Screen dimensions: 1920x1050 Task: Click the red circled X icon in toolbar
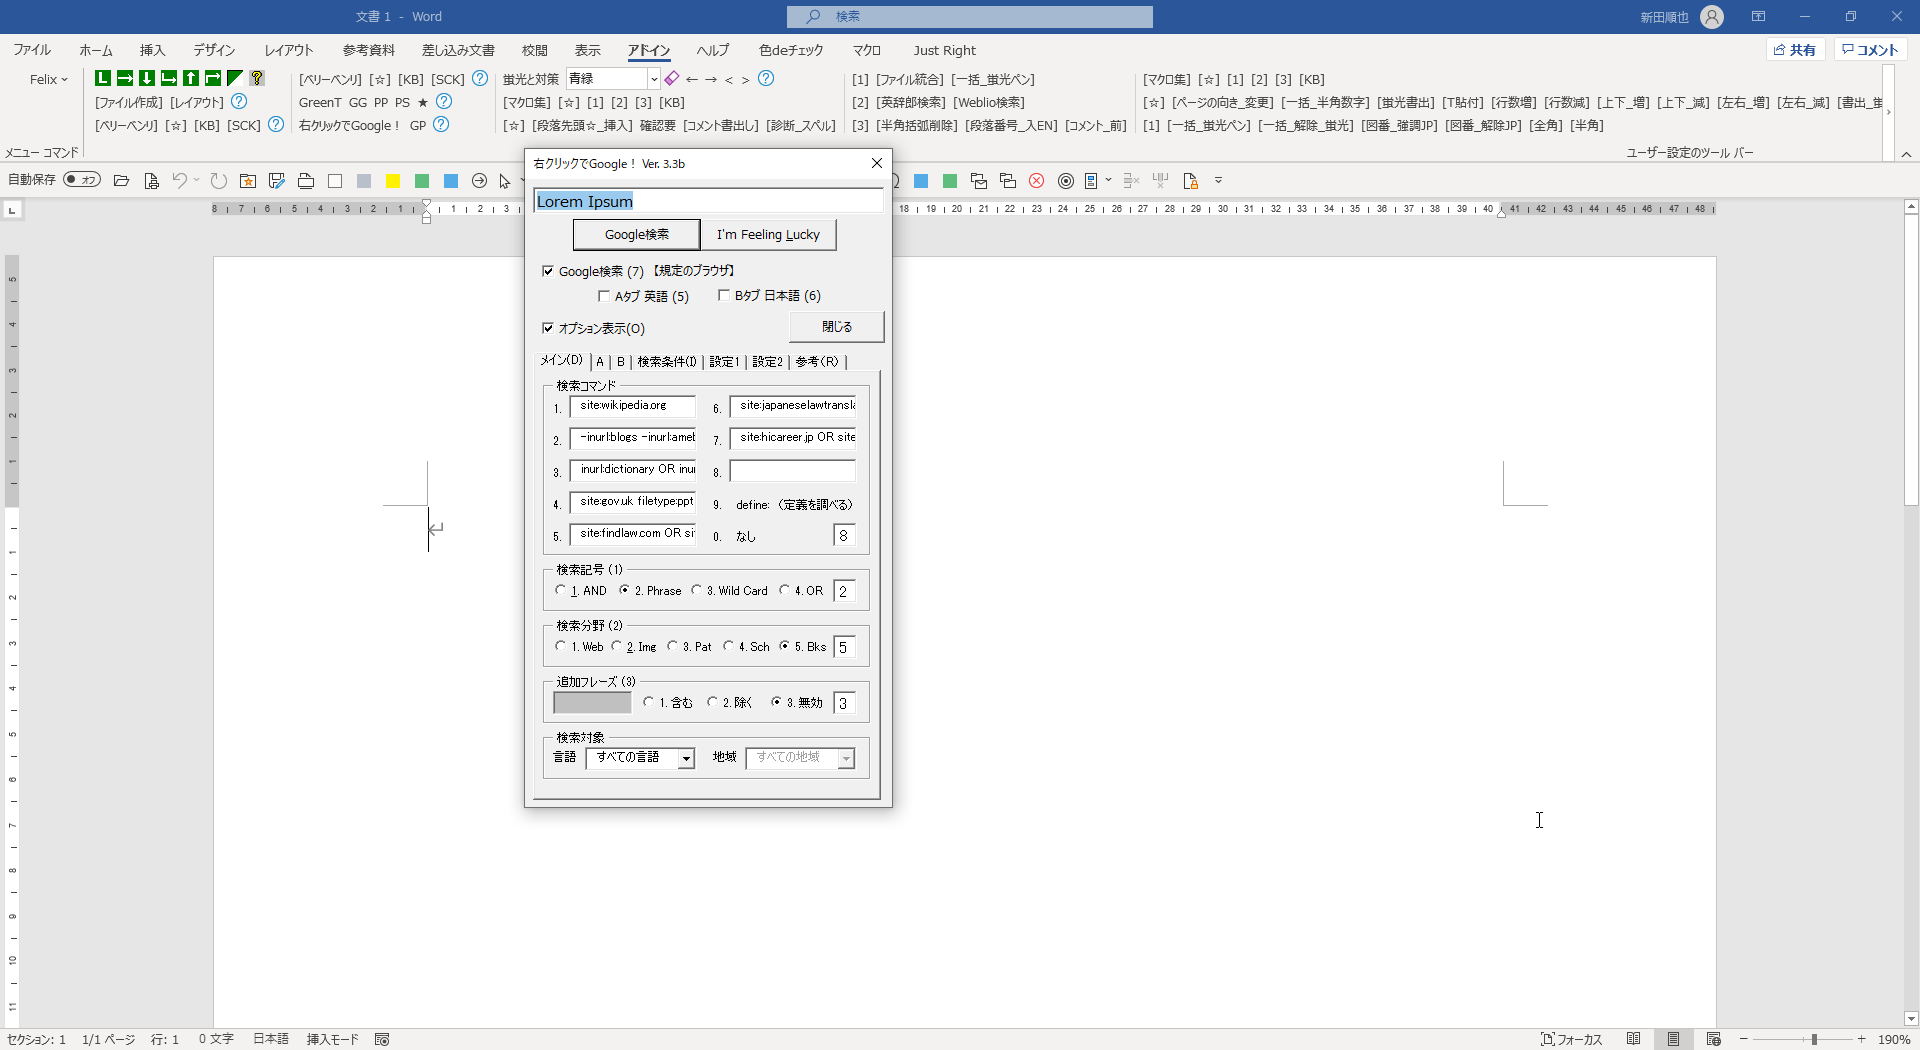[x=1037, y=181]
